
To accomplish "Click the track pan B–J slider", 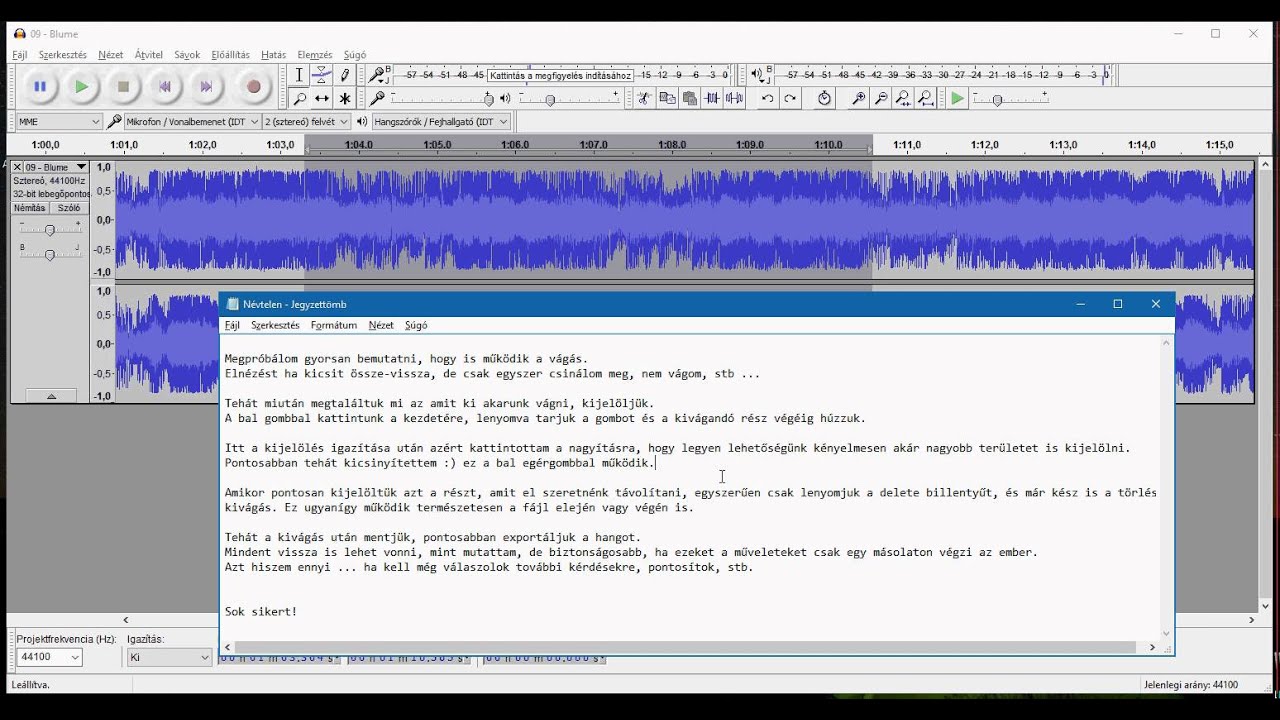I will [49, 255].
